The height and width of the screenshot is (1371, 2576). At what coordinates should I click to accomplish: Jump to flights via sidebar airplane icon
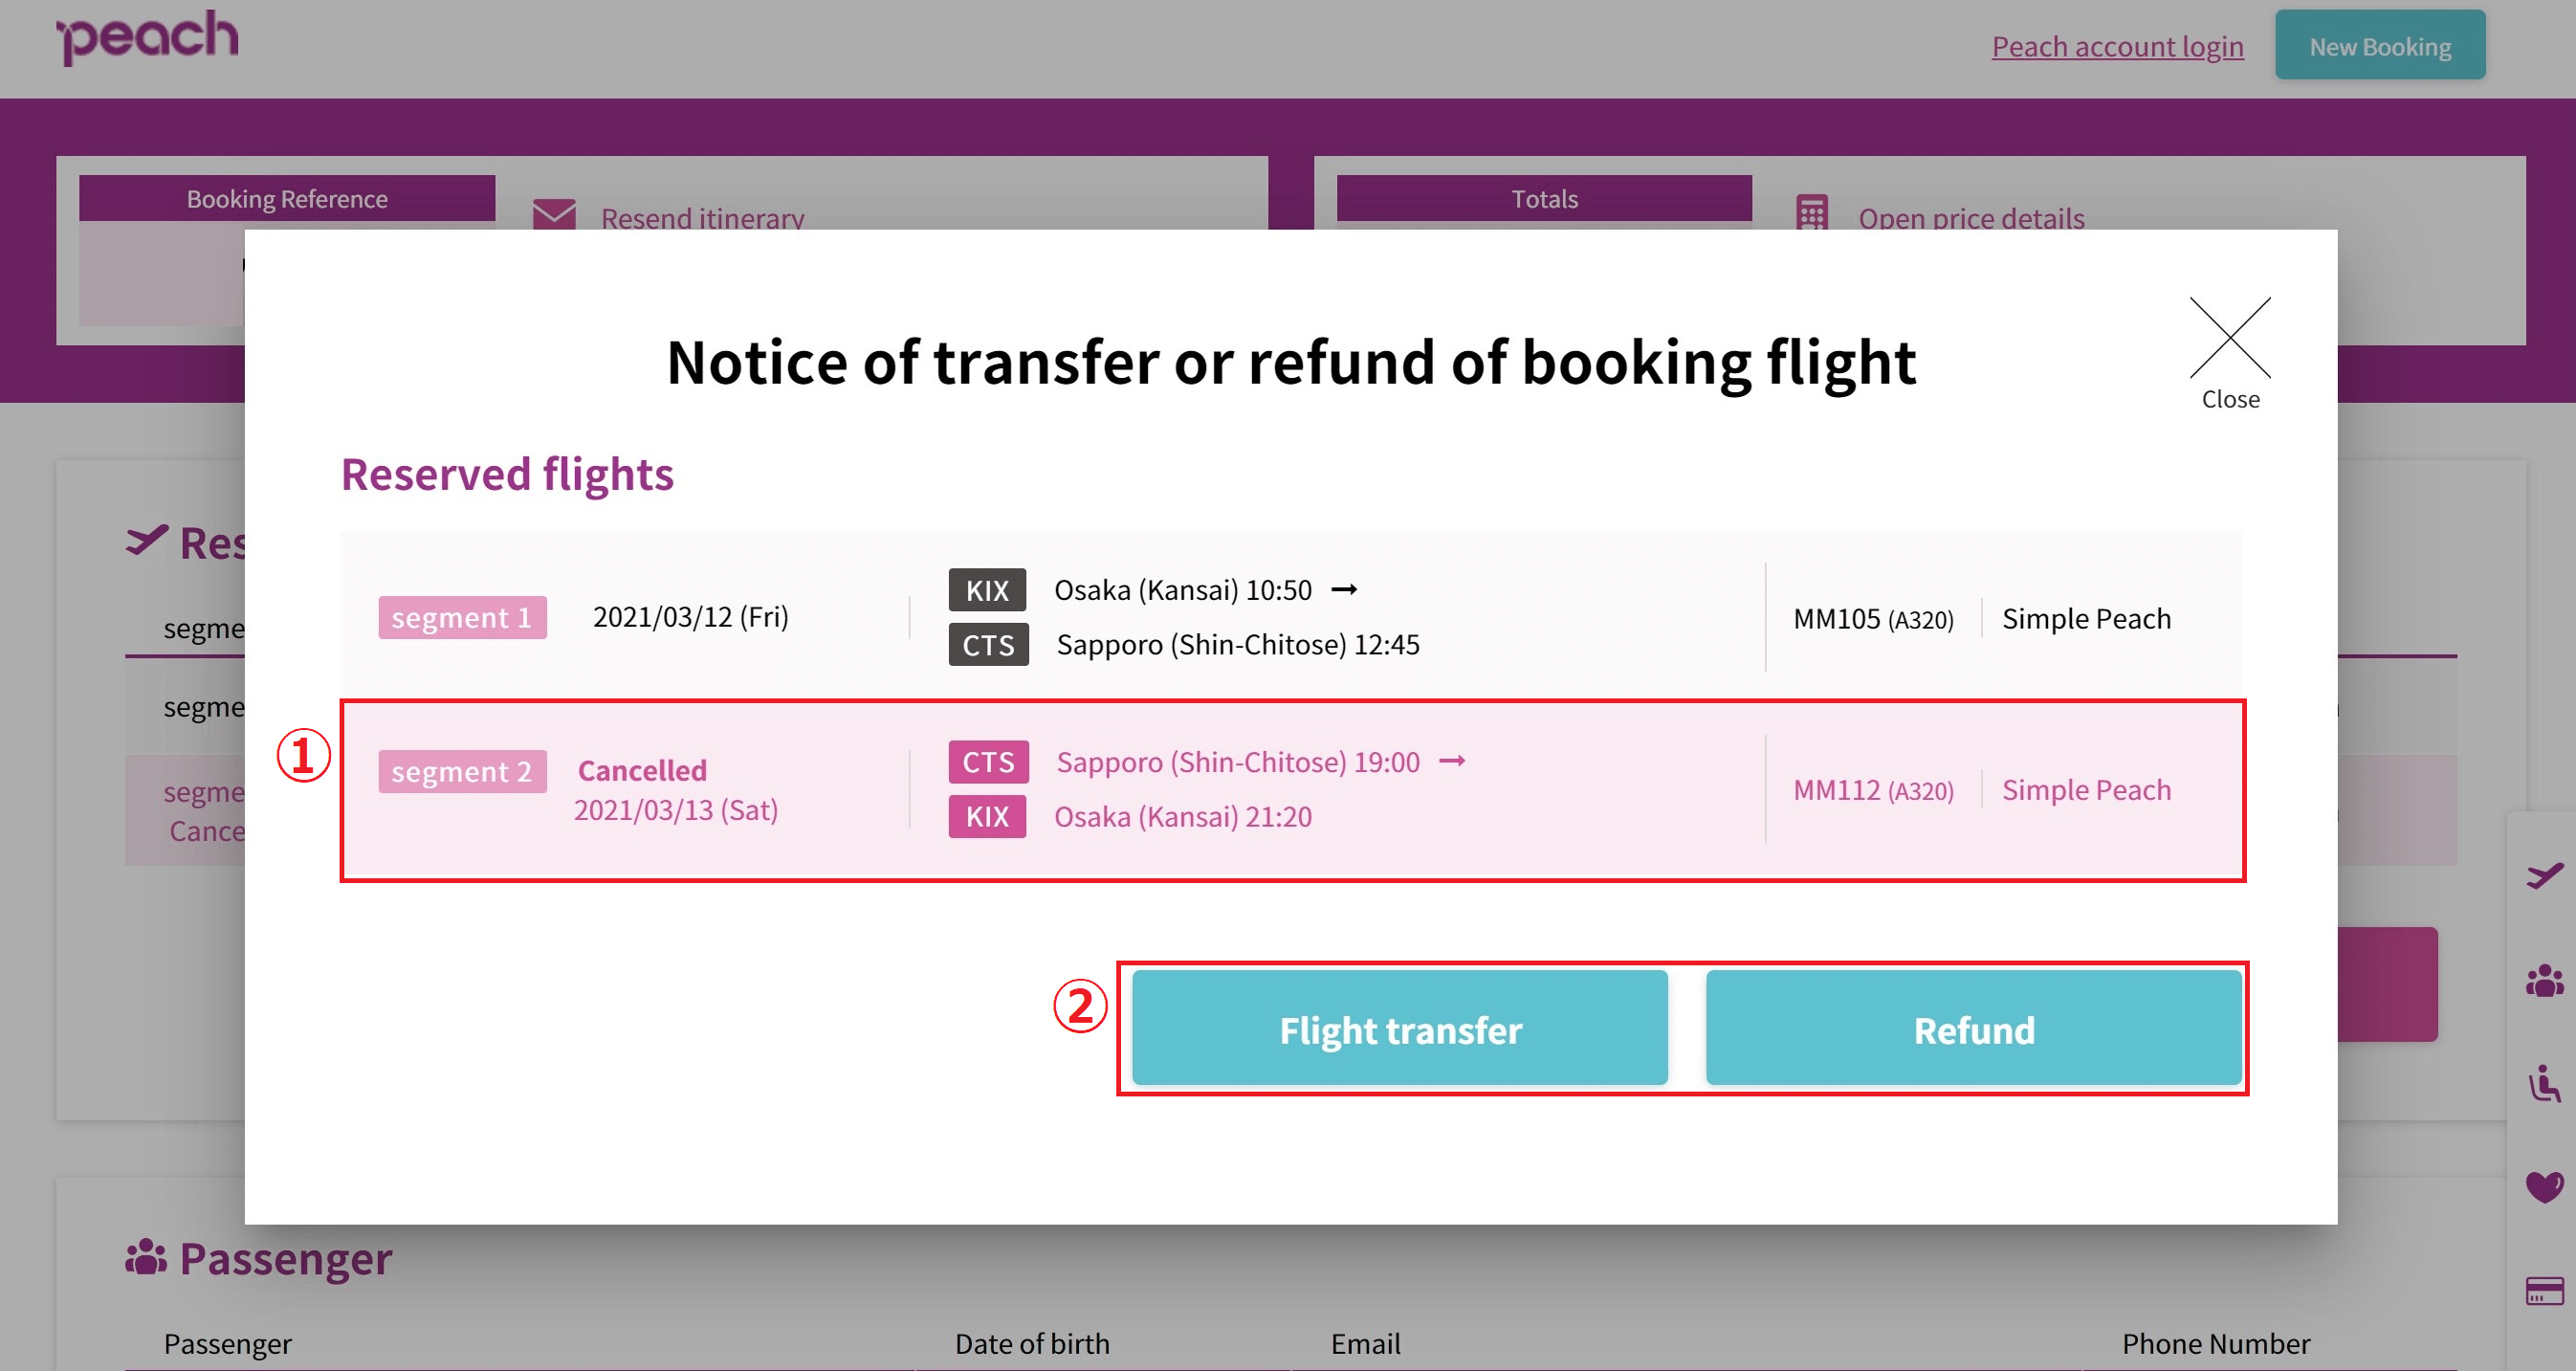(x=2544, y=875)
